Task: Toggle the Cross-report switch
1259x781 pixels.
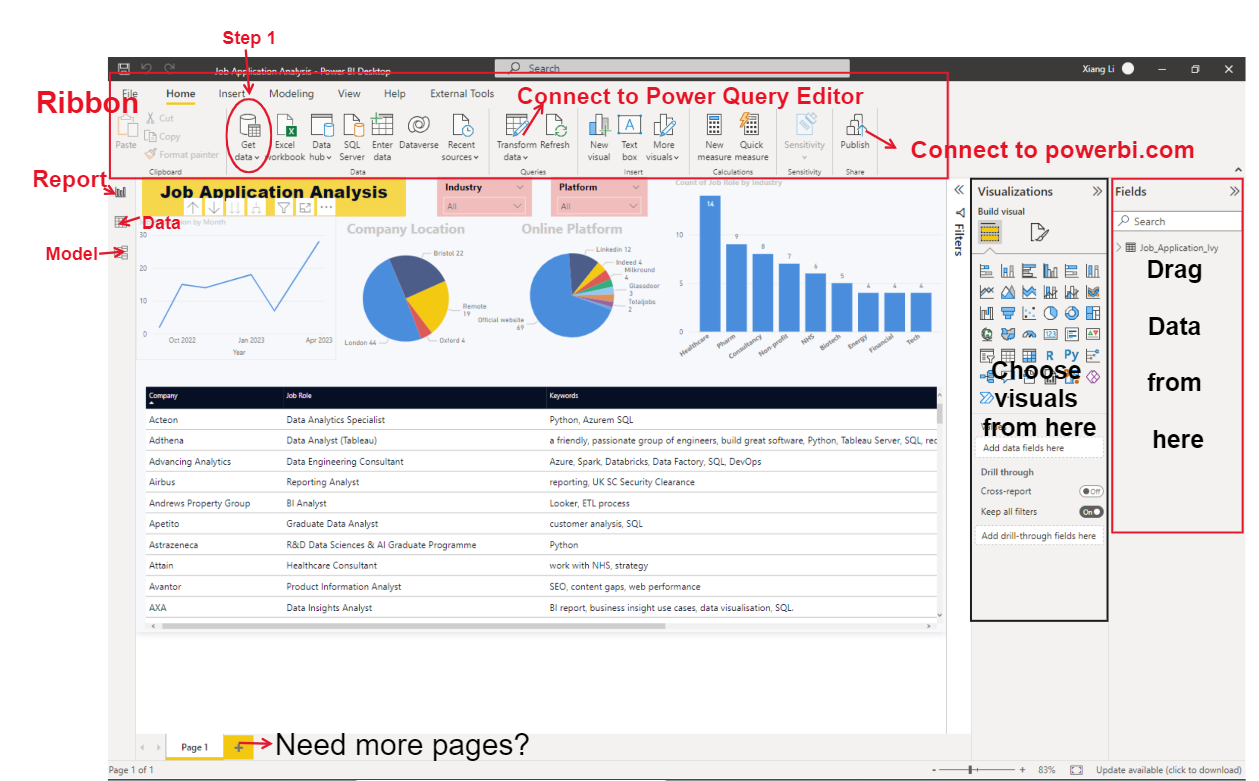Action: point(1090,491)
